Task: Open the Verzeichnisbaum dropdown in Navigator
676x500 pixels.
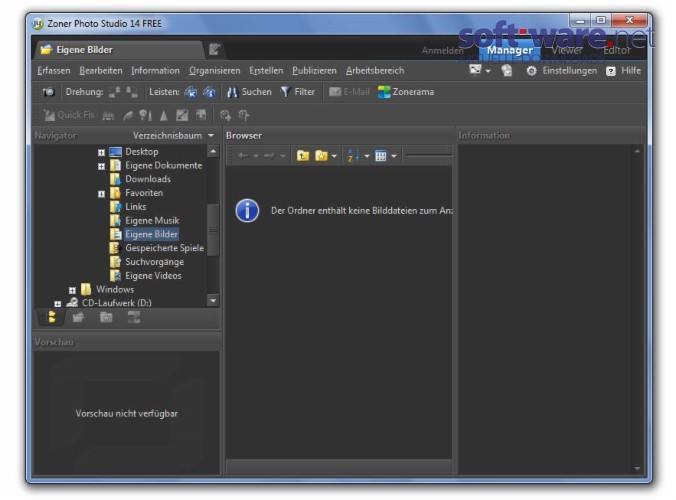Action: pos(173,135)
